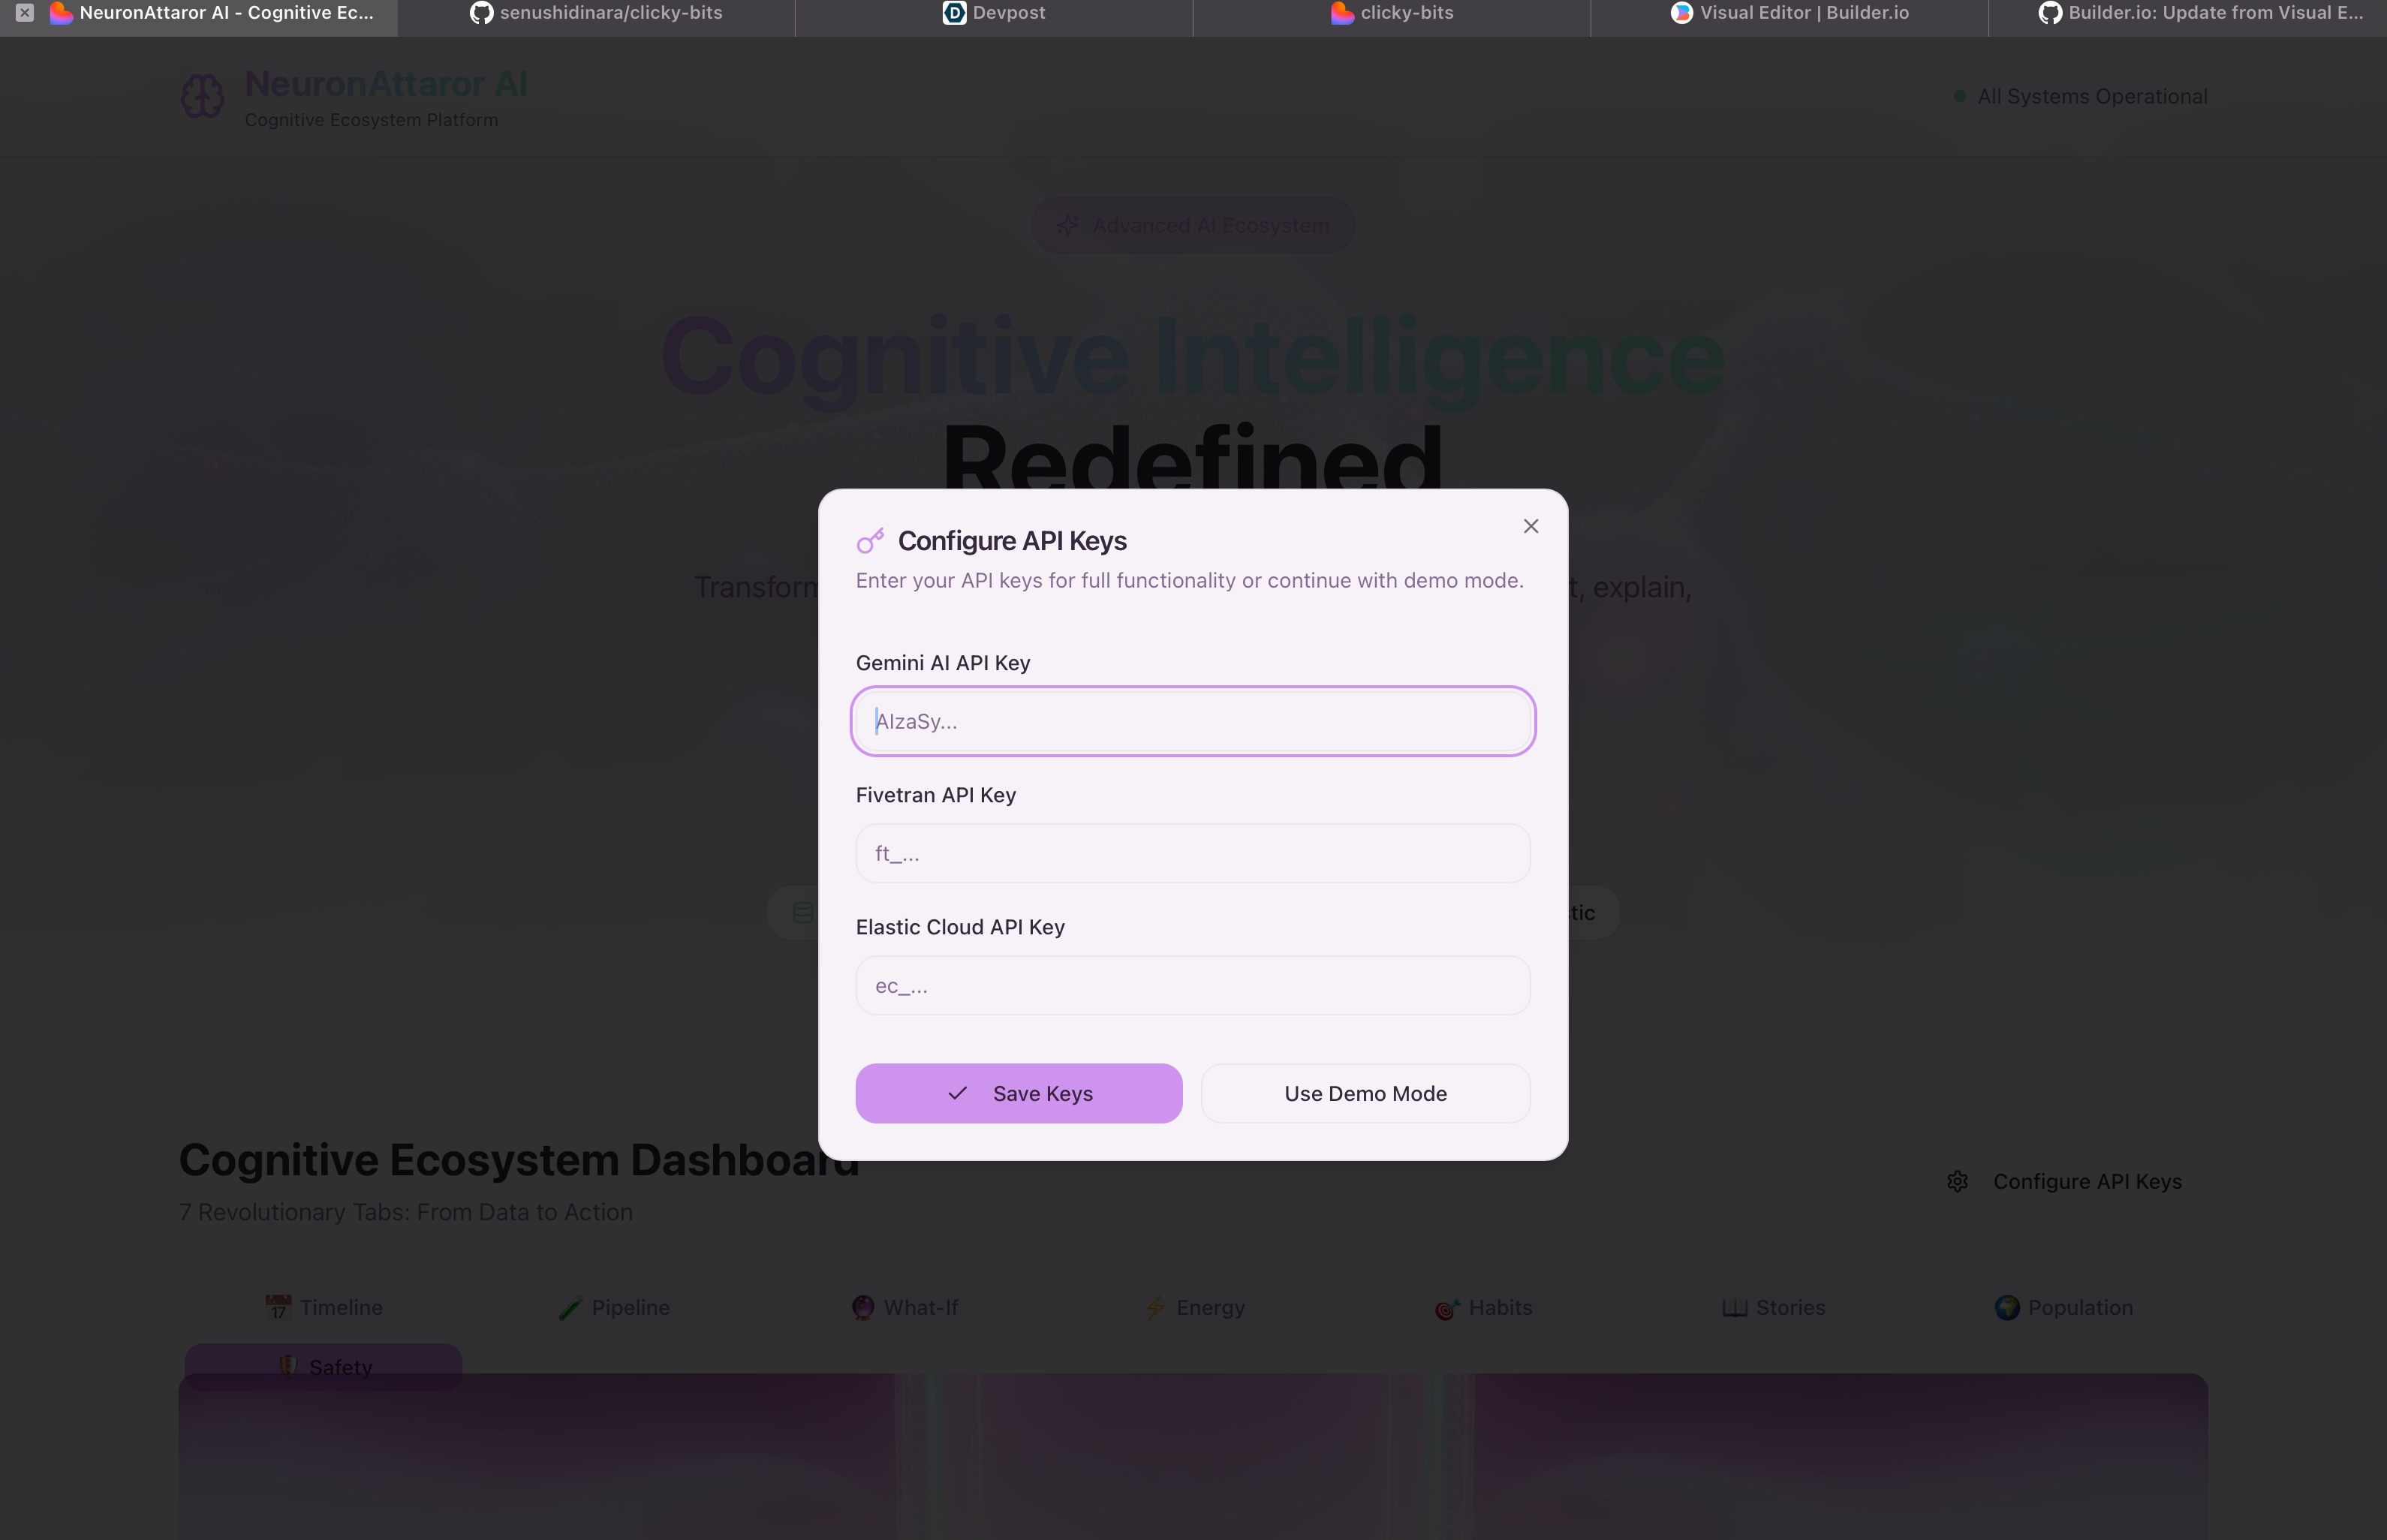This screenshot has height=1540, width=2387.
Task: Choose Use Demo Mode
Action: pyautogui.click(x=1365, y=1093)
